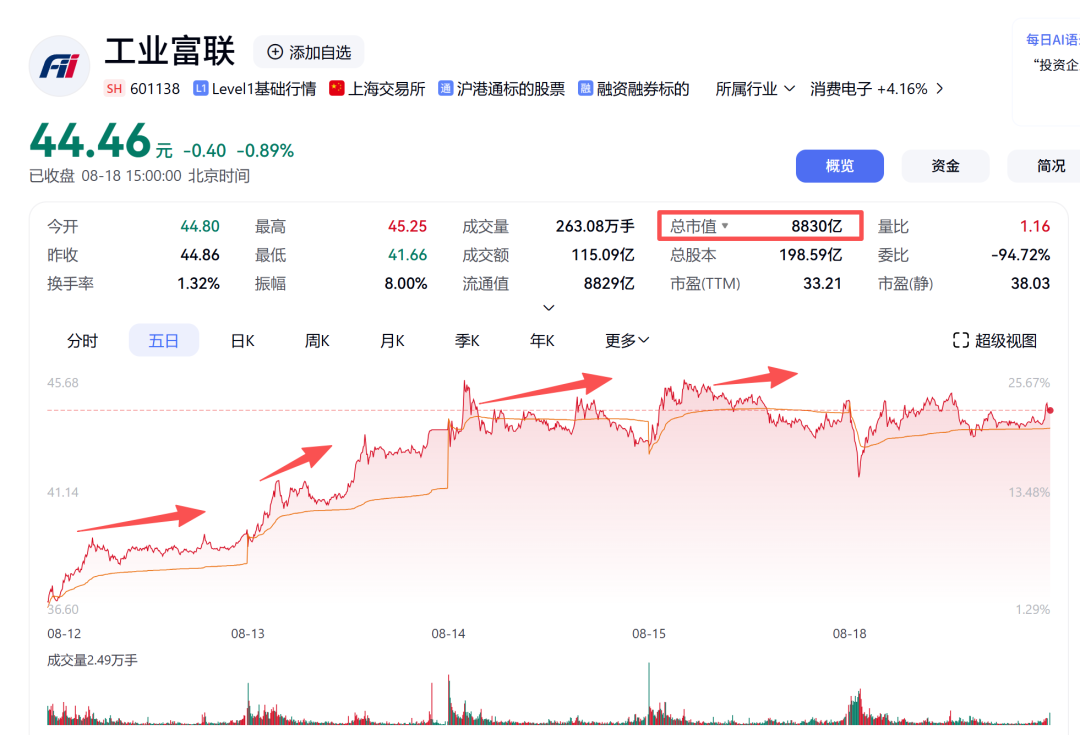
Task: Click the Fii company logo
Action: [x=59, y=66]
